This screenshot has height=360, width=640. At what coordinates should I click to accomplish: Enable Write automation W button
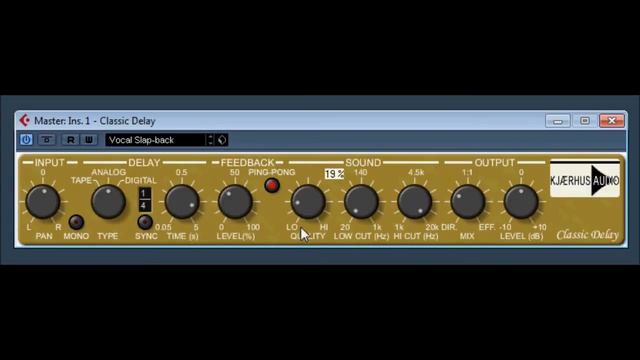(x=89, y=140)
